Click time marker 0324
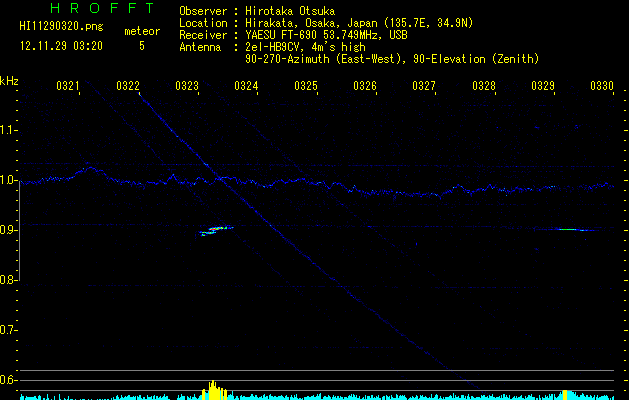Image resolution: width=629 pixels, height=400 pixels. (x=246, y=86)
